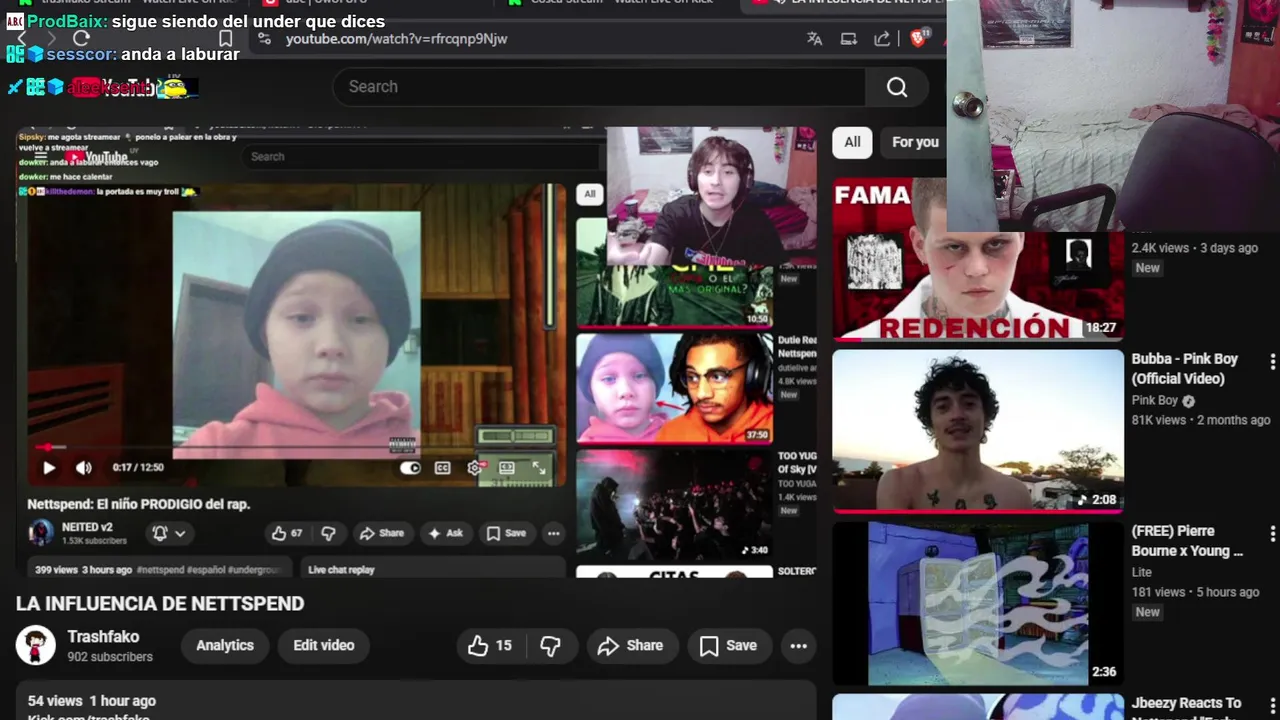Select inner All filter chip
The width and height of the screenshot is (1280, 720).
(x=589, y=194)
